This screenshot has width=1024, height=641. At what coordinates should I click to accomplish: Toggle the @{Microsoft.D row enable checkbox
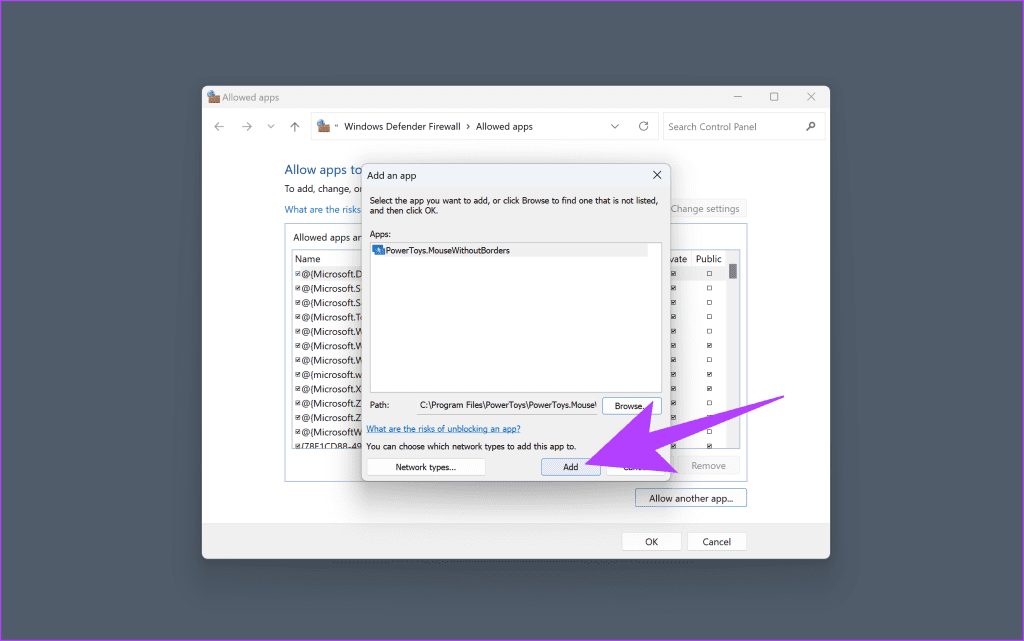pos(298,274)
